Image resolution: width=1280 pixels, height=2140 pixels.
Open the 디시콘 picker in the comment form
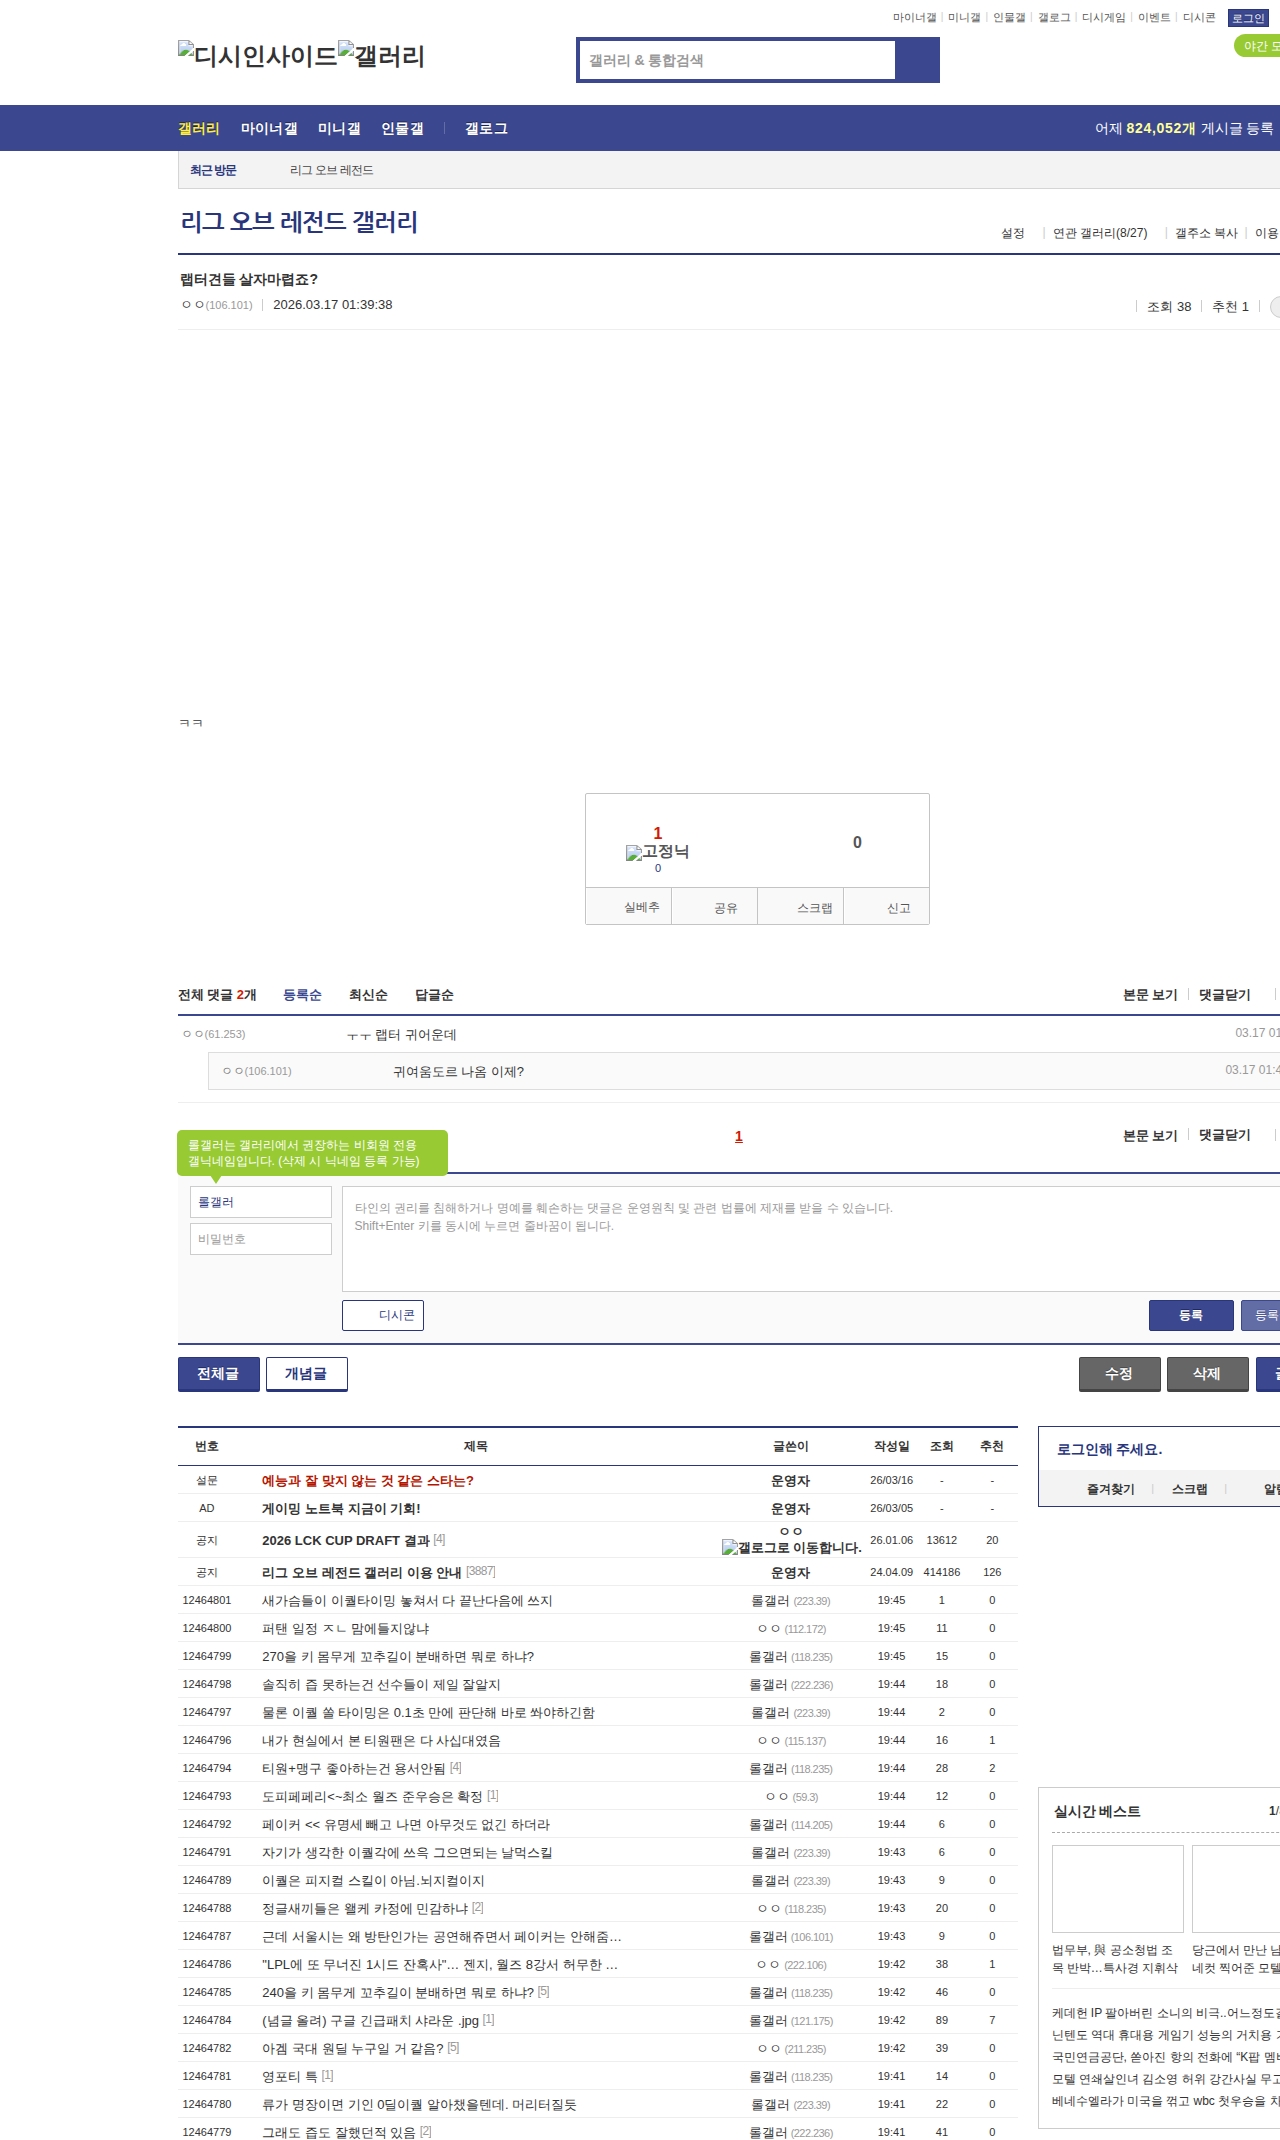coord(383,1315)
